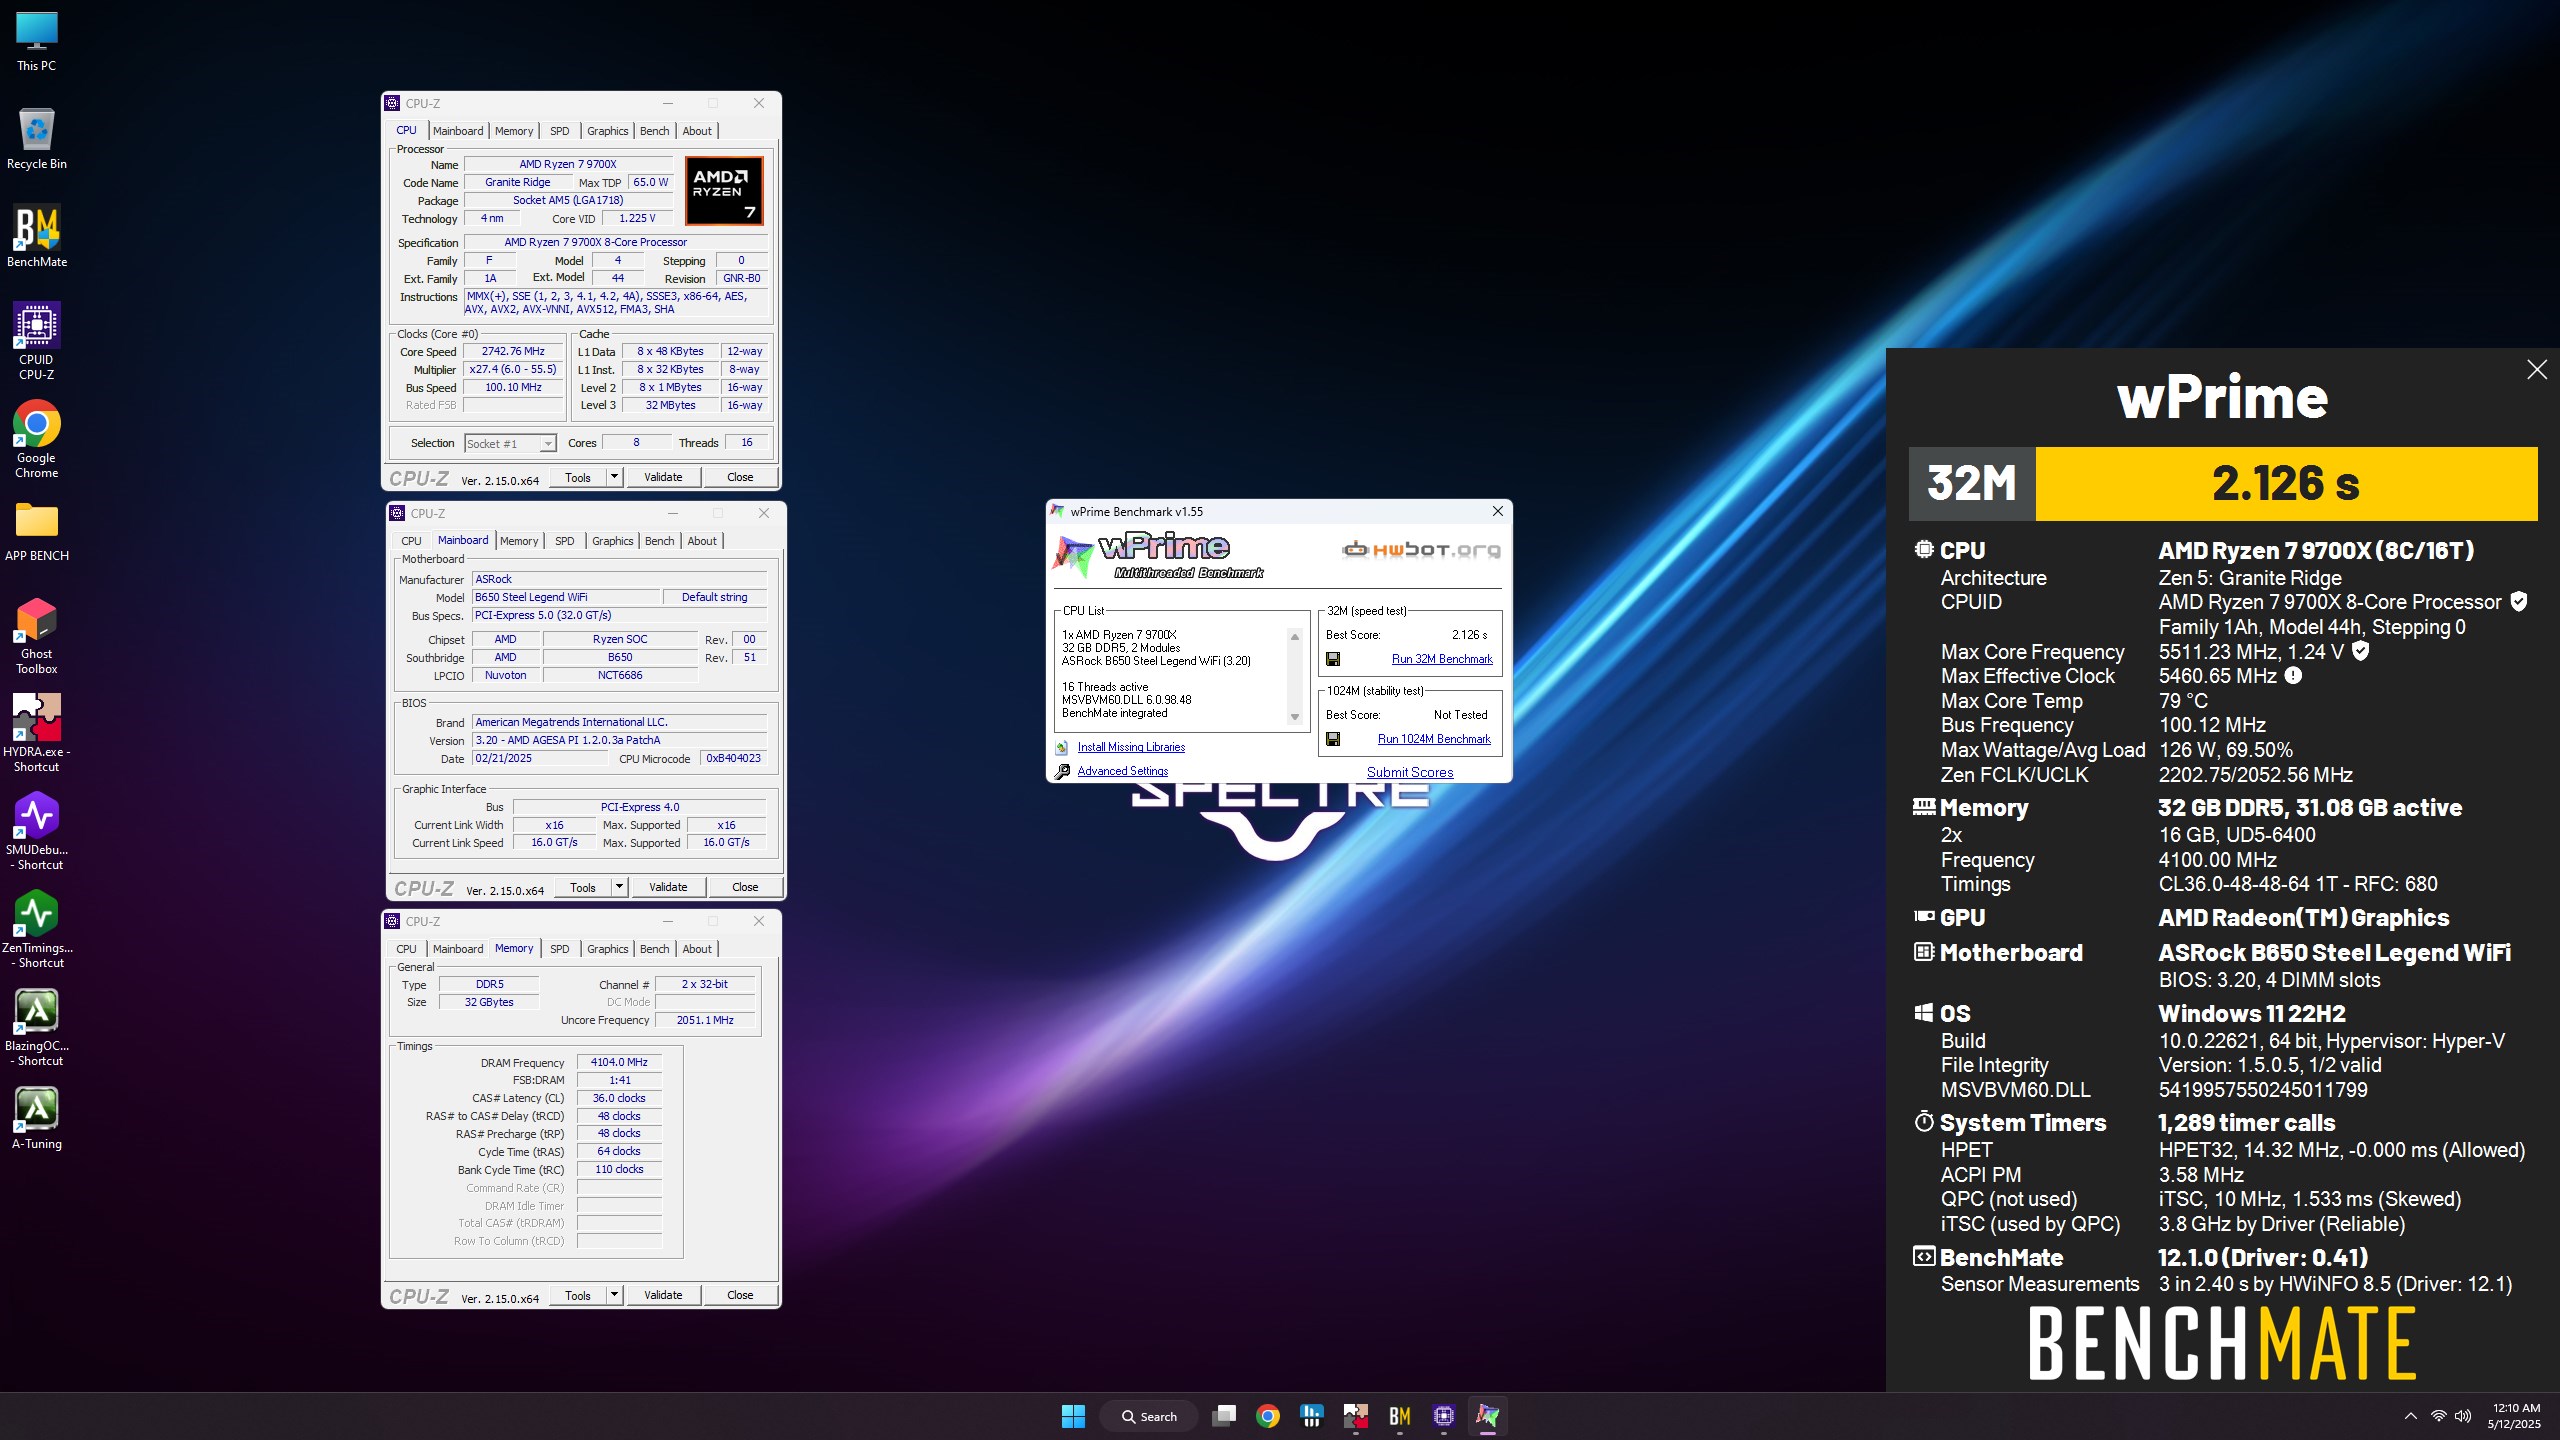Launch the Ghost Toolbox desktop shortcut
Image resolution: width=2560 pixels, height=1440 pixels.
tap(37, 635)
